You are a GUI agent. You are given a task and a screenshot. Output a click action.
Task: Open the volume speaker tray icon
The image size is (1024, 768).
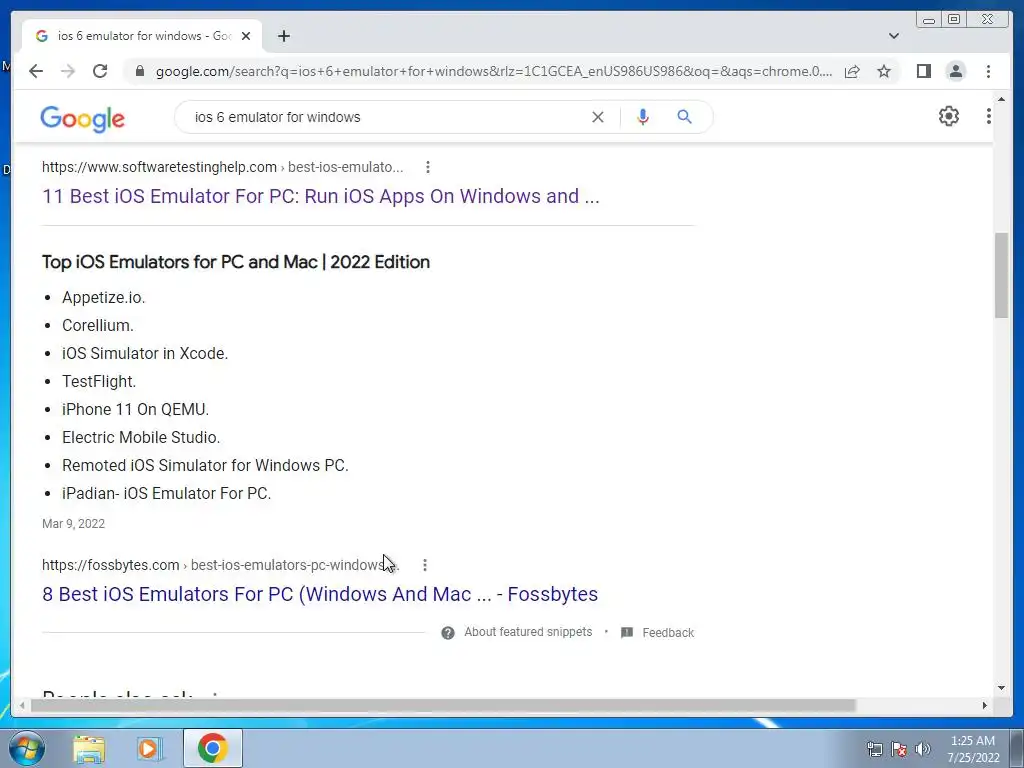923,749
